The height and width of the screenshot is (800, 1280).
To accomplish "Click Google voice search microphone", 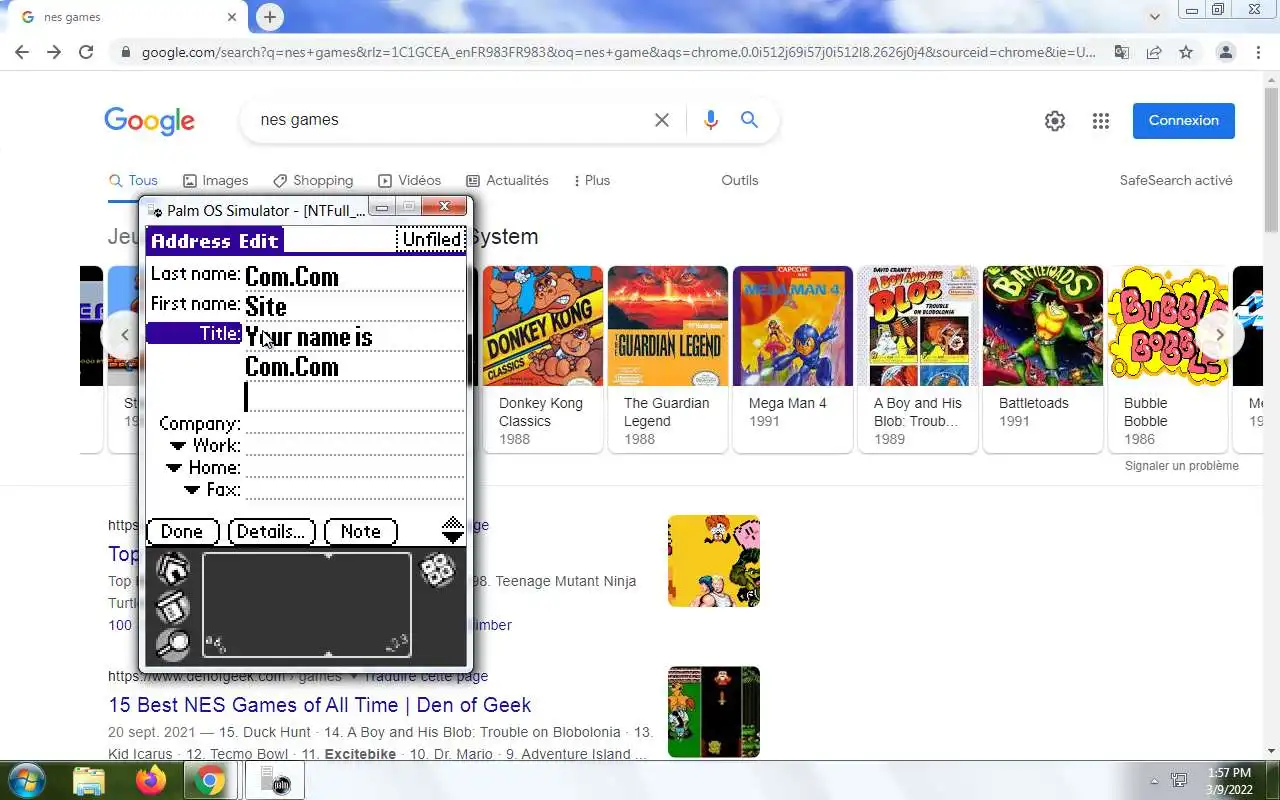I will click(x=710, y=120).
